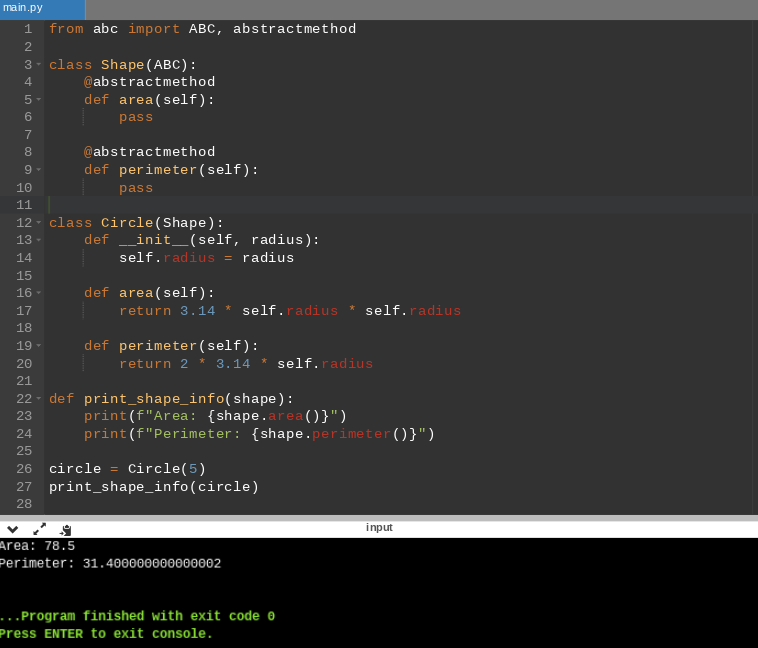
Task: Click 'from abc import ABC, abstractmethod' line
Action: 202,29
